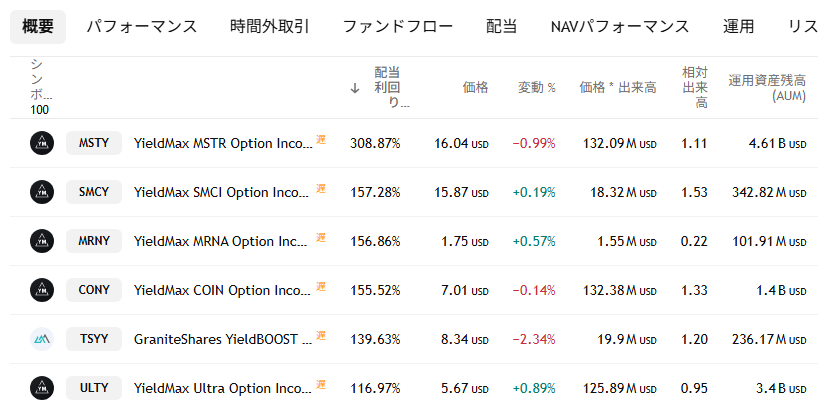Switch to the パフォーマンス tab
Viewport: 818px width, 411px height.
(x=141, y=27)
